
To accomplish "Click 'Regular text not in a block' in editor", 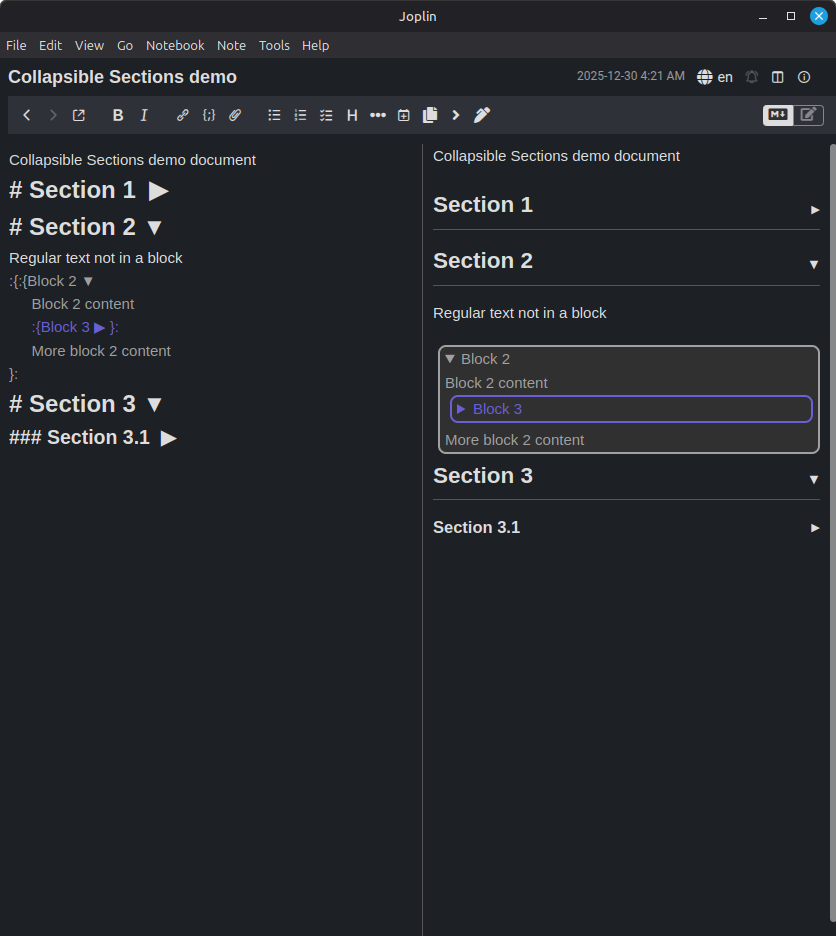I will [96, 258].
